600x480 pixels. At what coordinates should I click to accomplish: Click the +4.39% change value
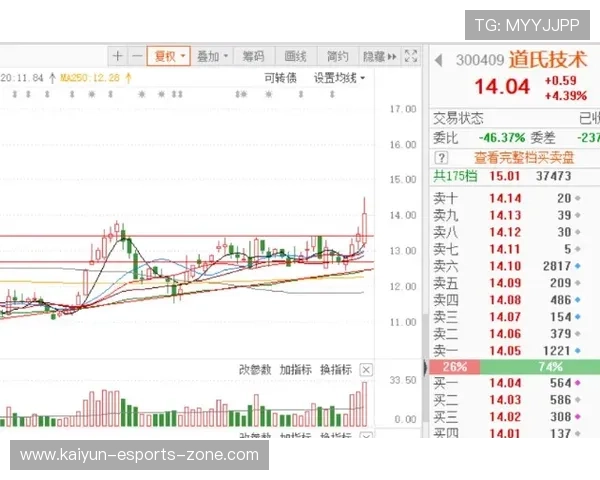566,96
